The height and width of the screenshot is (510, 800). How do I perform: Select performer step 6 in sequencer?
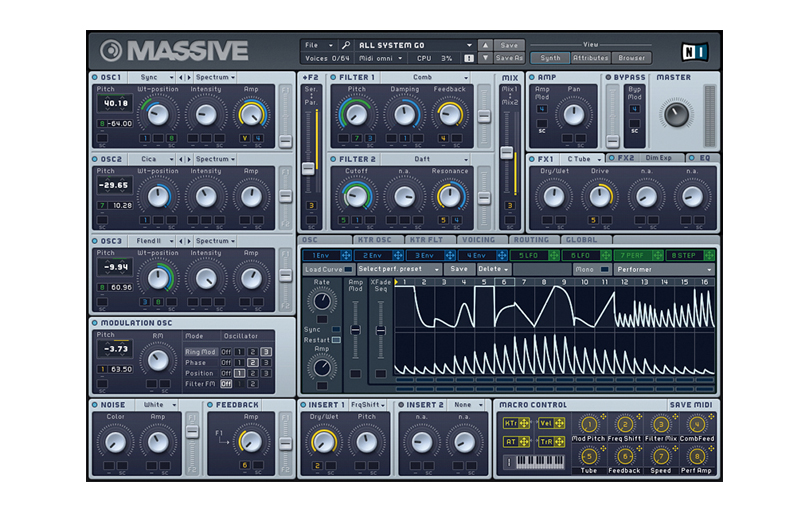click(504, 282)
